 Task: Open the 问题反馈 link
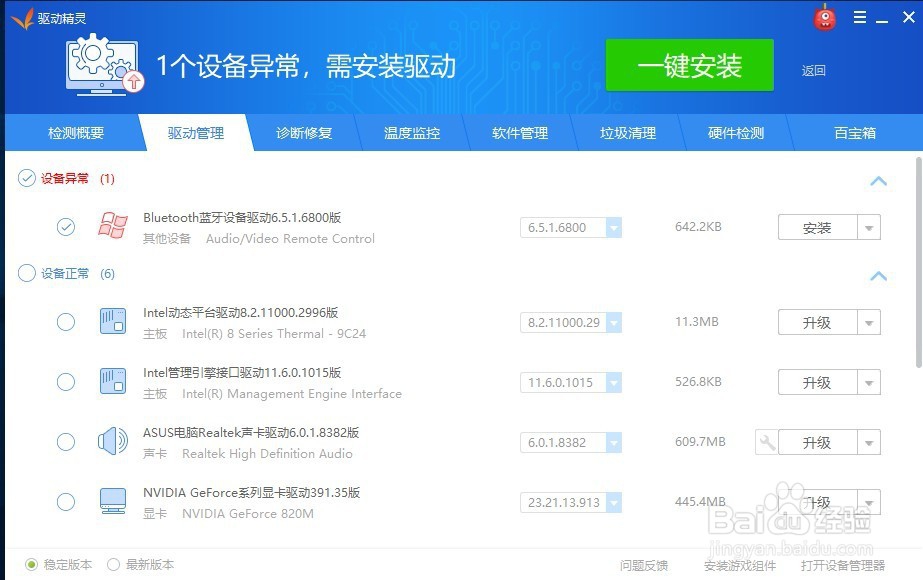pyautogui.click(x=644, y=566)
